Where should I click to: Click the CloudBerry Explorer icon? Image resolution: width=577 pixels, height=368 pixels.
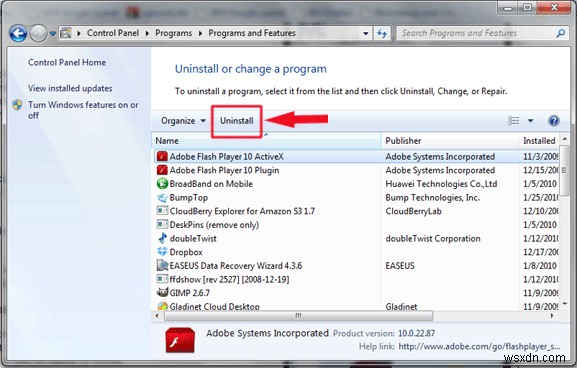(162, 211)
